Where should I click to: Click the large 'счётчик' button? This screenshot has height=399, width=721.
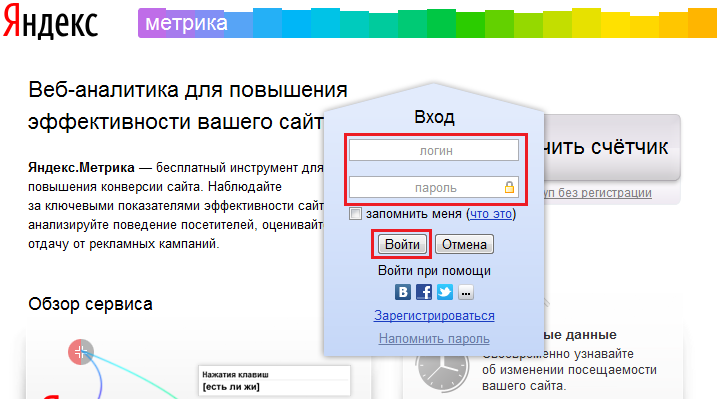point(612,147)
